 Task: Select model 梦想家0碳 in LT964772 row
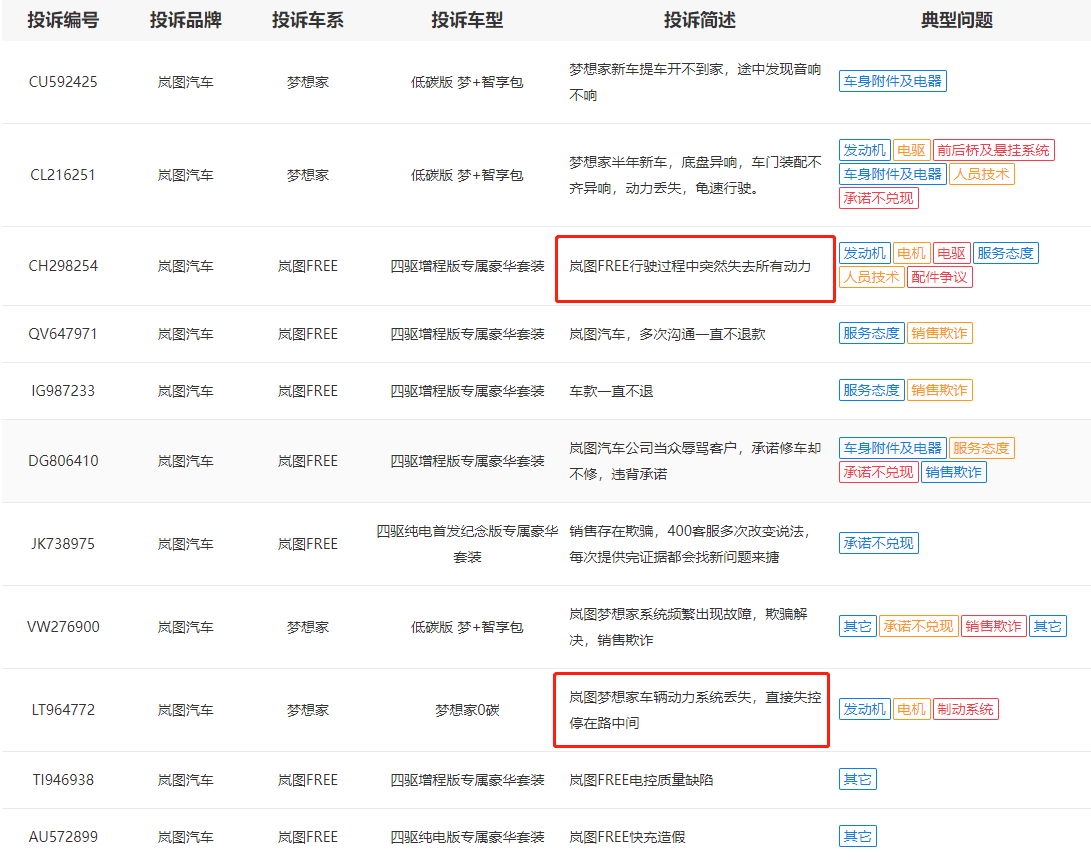[467, 710]
